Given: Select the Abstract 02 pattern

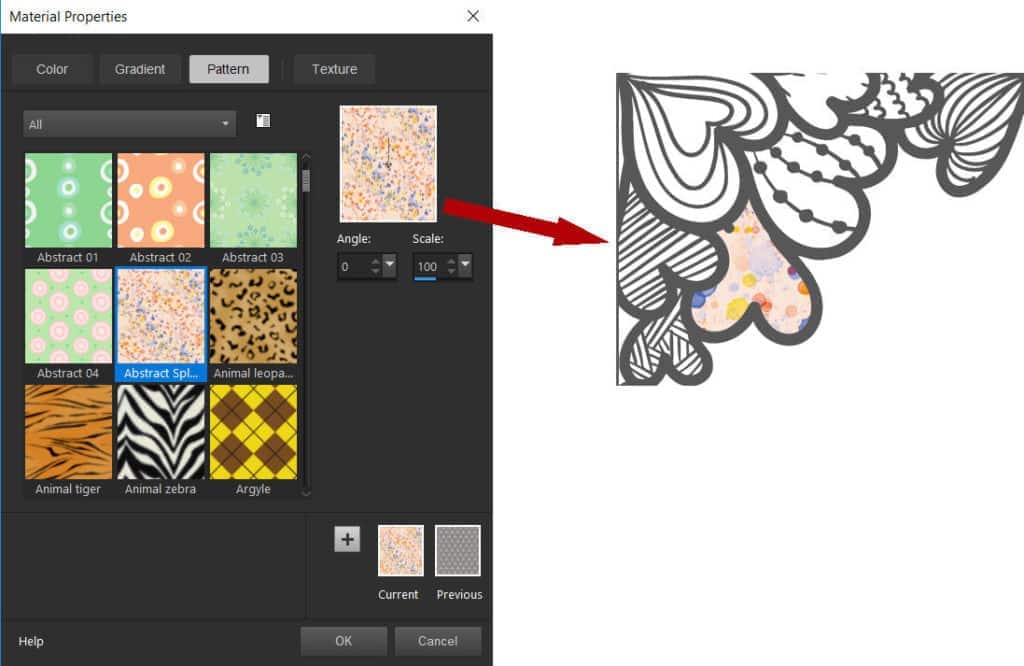Looking at the screenshot, I should click(160, 200).
